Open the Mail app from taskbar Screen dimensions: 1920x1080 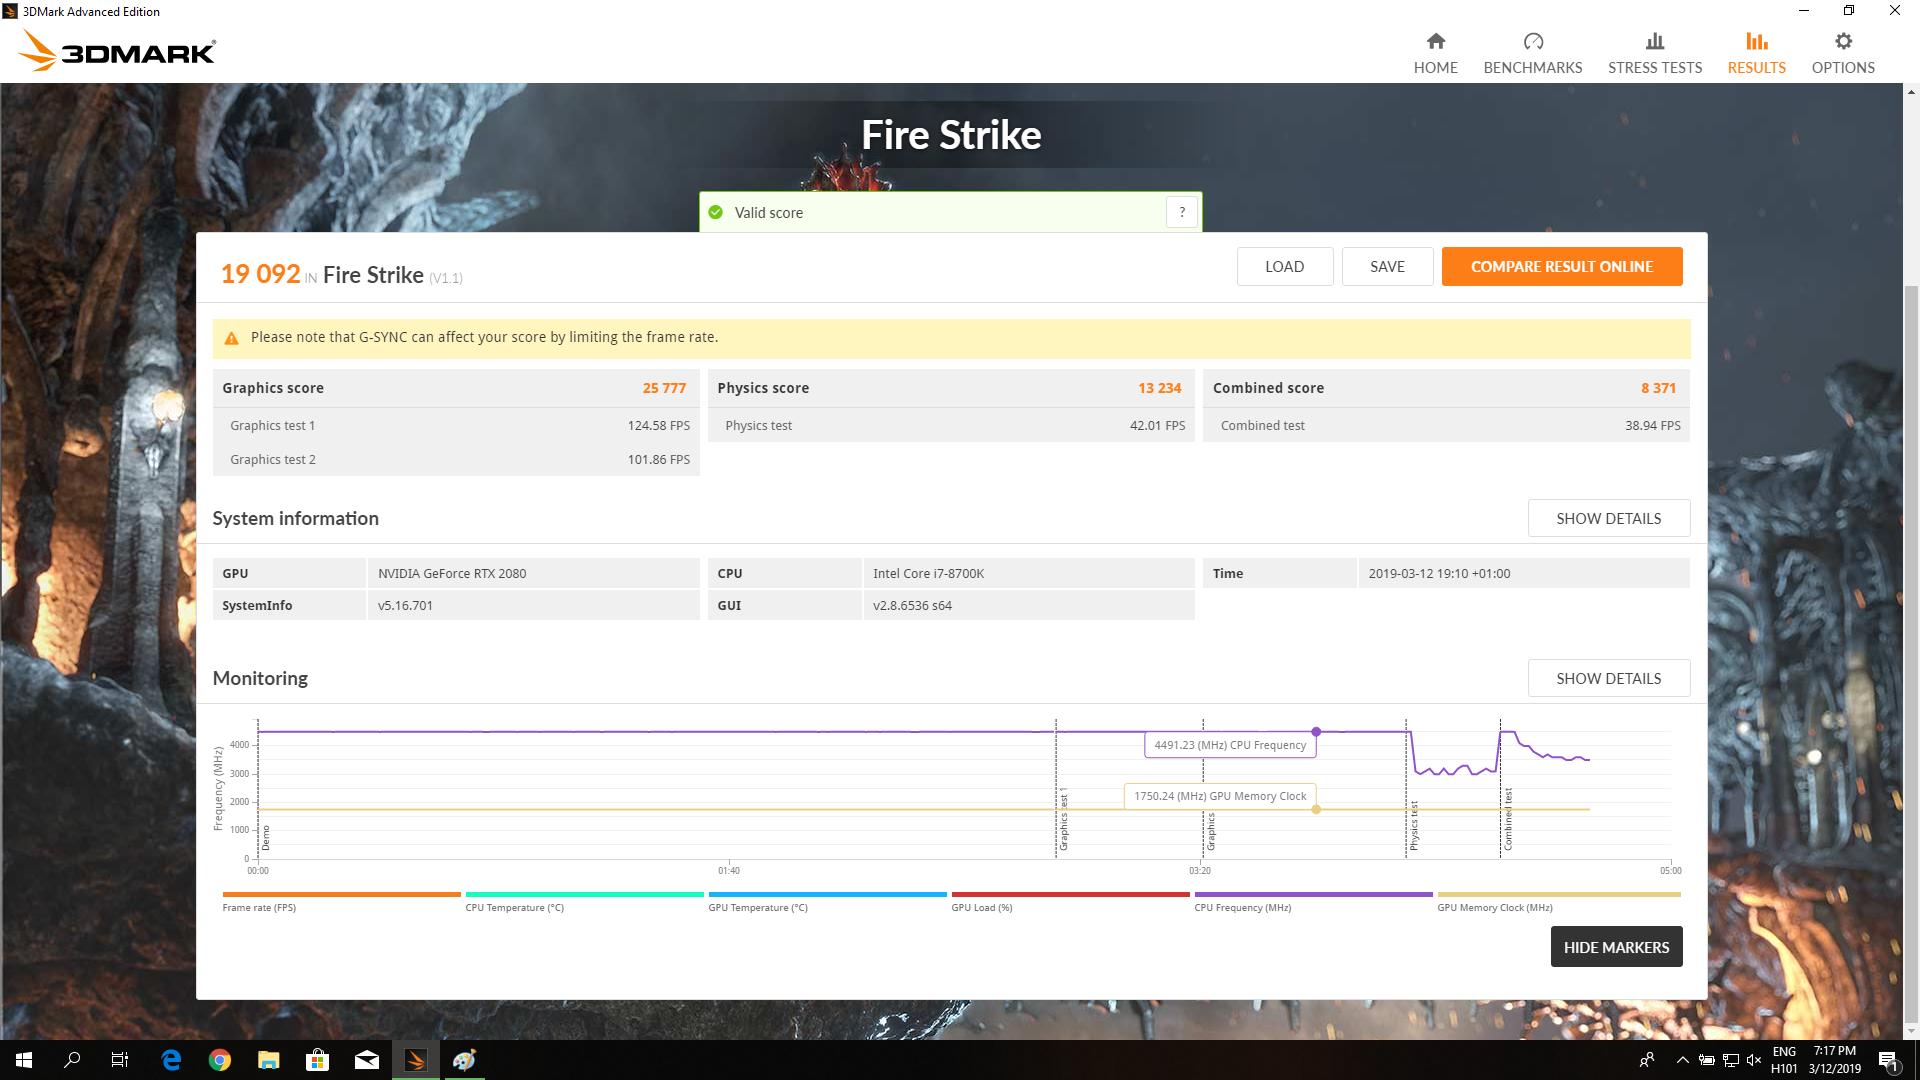(366, 1060)
